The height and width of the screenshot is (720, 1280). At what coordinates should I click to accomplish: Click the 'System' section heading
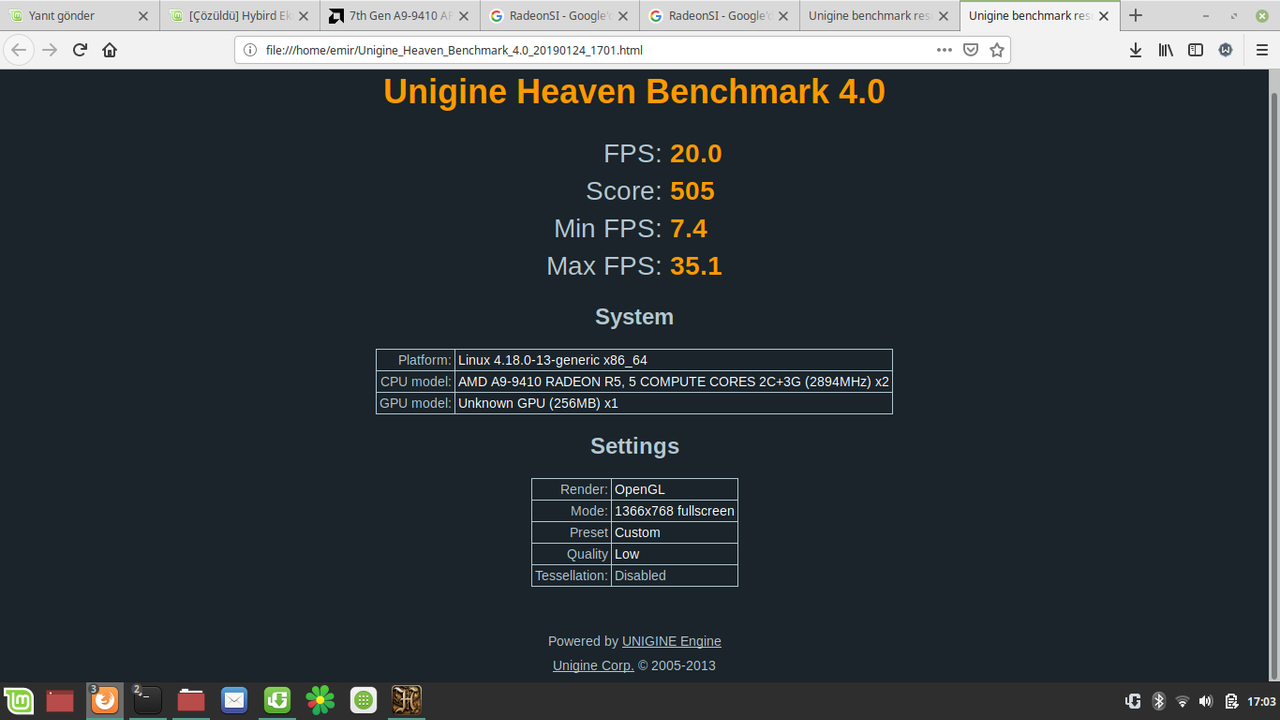[634, 317]
